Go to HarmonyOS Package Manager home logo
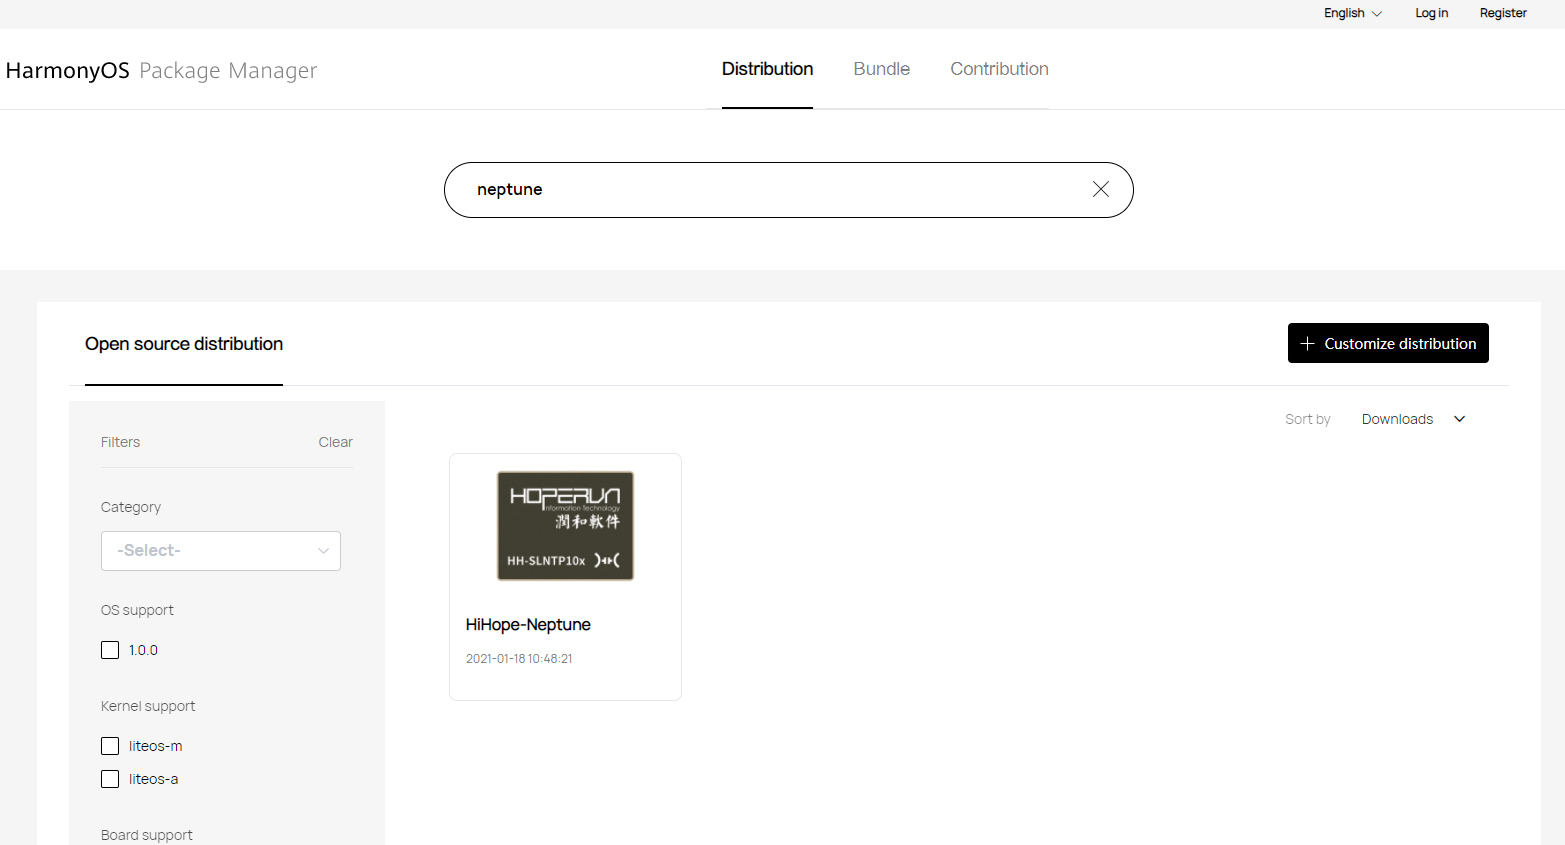This screenshot has width=1565, height=845. pyautogui.click(x=161, y=70)
